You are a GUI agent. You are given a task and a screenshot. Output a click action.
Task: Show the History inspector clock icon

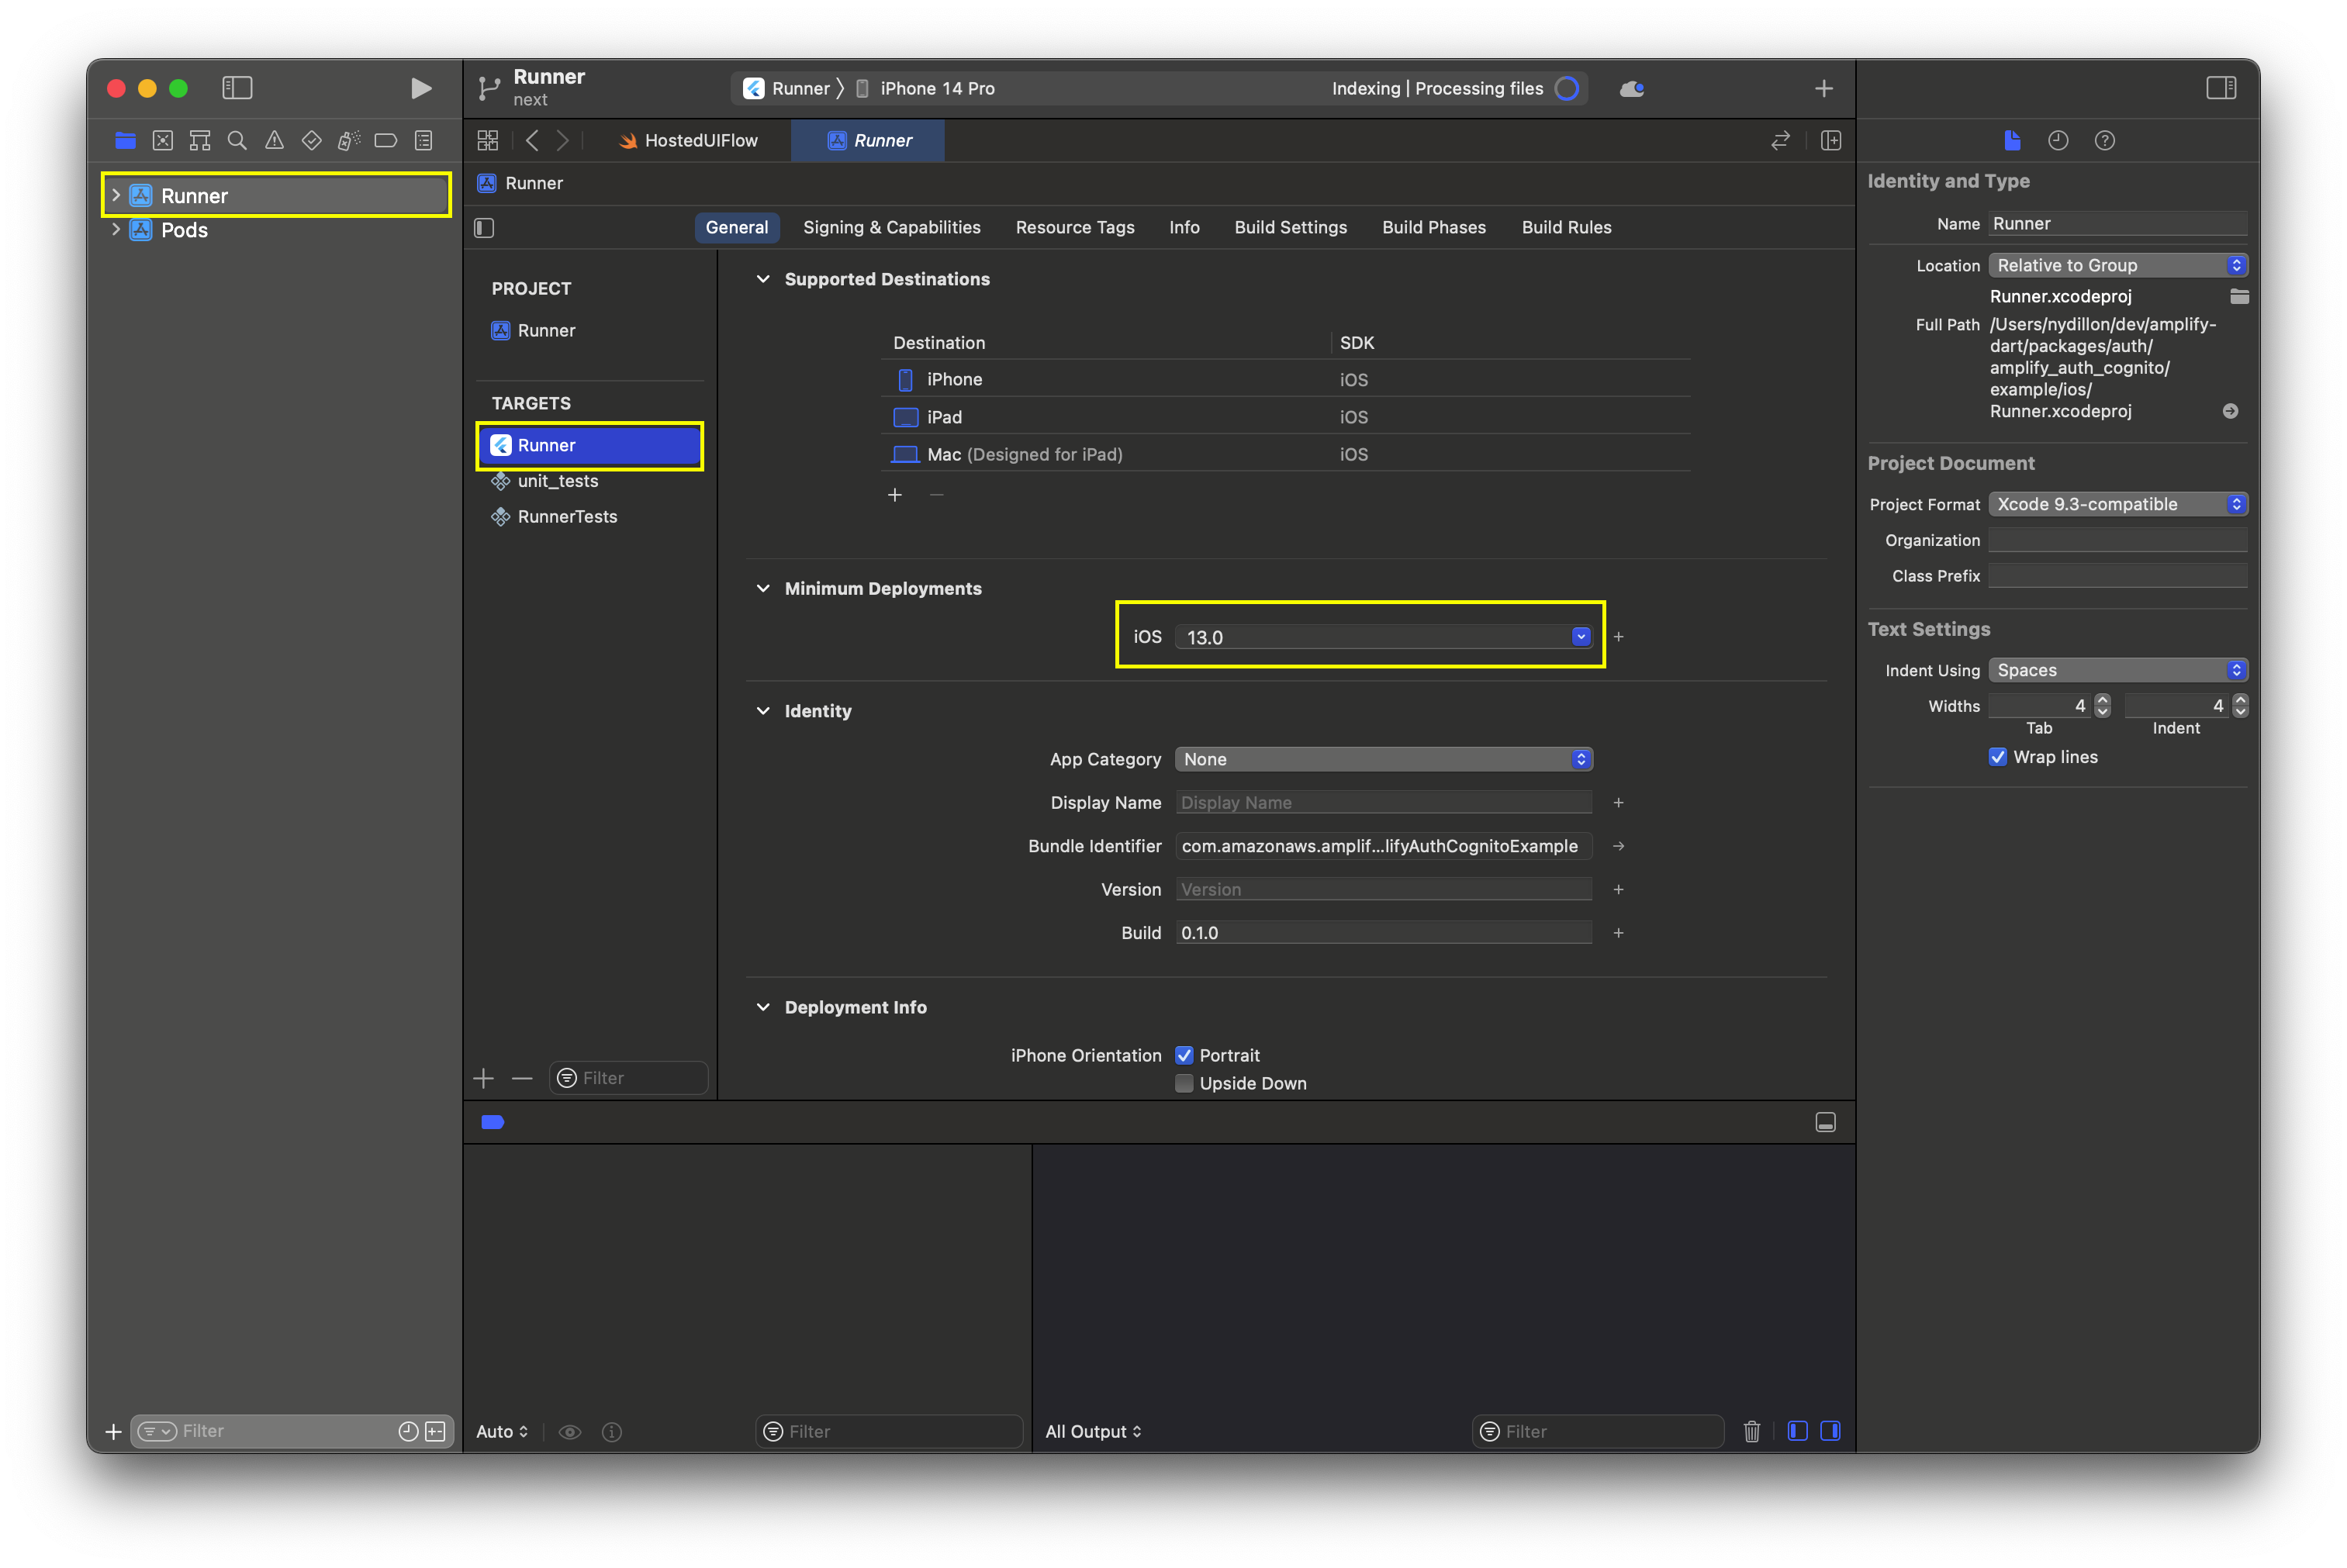coord(2058,141)
